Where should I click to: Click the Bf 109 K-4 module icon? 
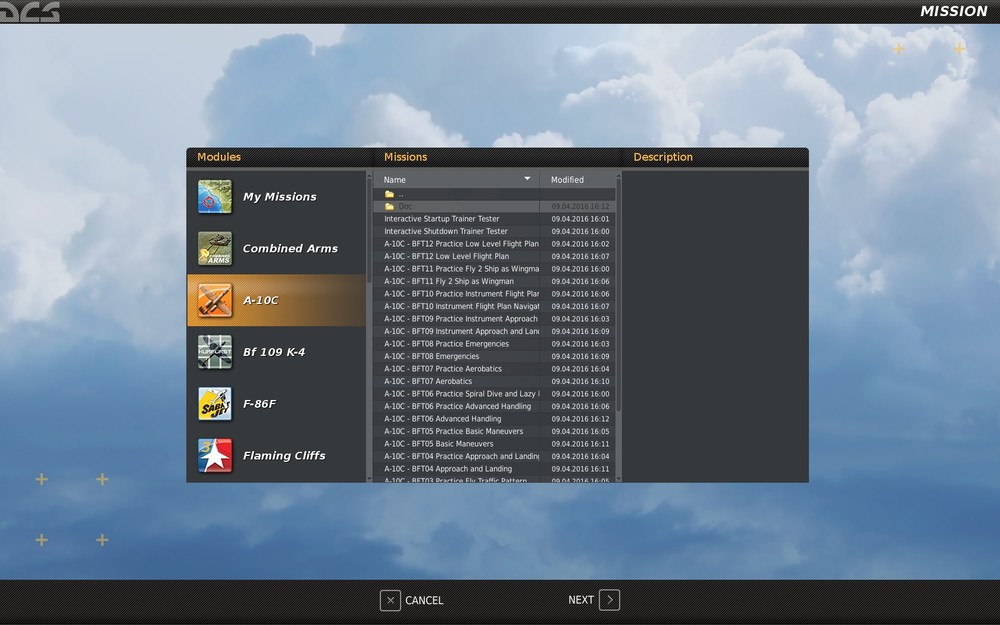click(x=215, y=351)
